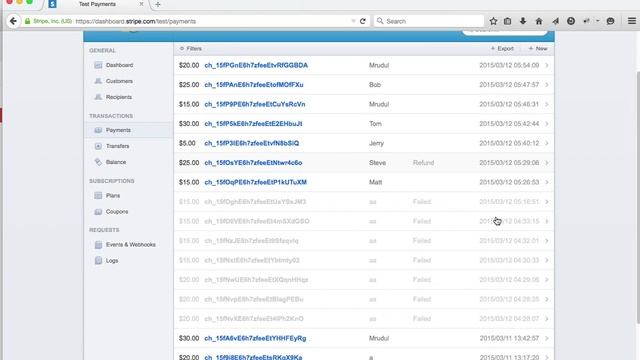640x360 pixels.
Task: Click the Export button
Action: 502,49
